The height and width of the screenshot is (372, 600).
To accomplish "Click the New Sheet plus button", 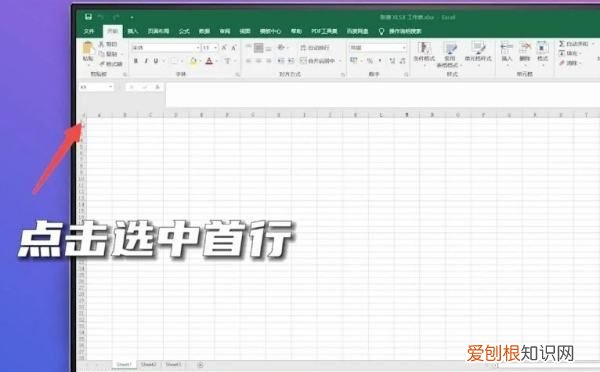I will pyautogui.click(x=200, y=365).
